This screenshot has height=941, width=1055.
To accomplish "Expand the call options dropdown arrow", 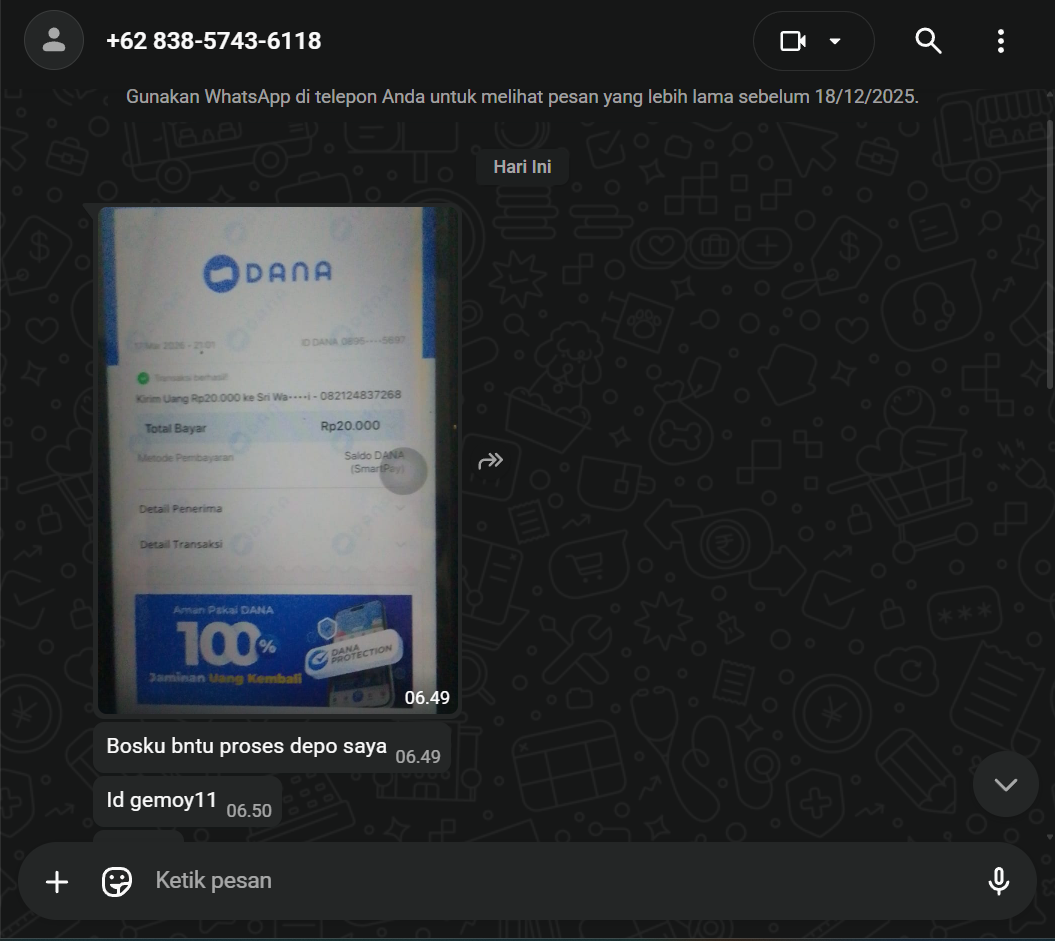I will click(835, 41).
